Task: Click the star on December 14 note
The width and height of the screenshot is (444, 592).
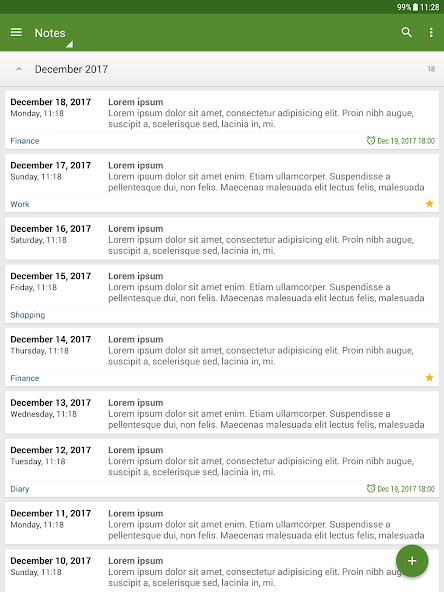Action: [429, 378]
